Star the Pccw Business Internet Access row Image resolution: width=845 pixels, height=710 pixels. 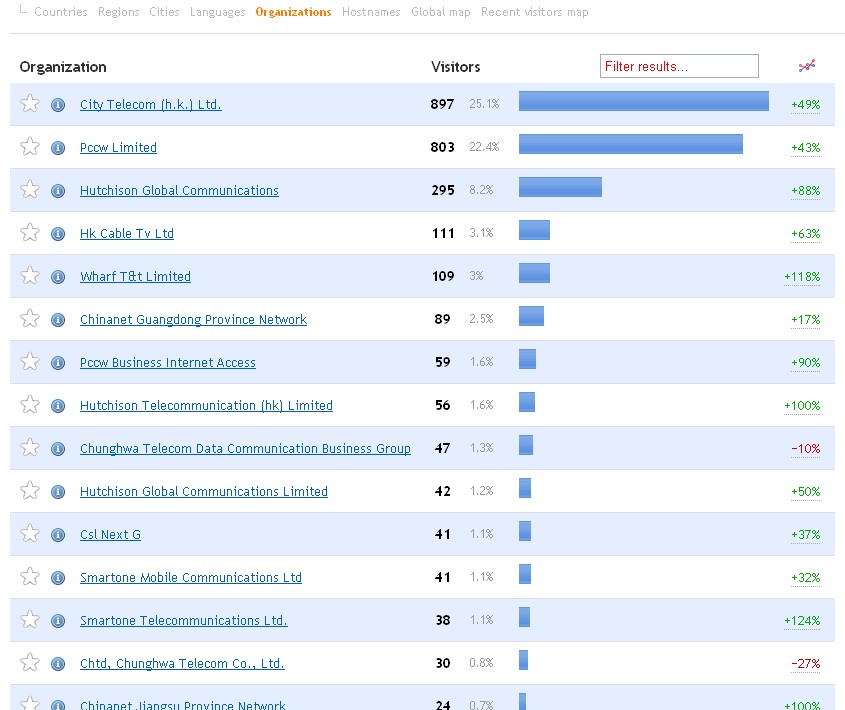tap(30, 362)
